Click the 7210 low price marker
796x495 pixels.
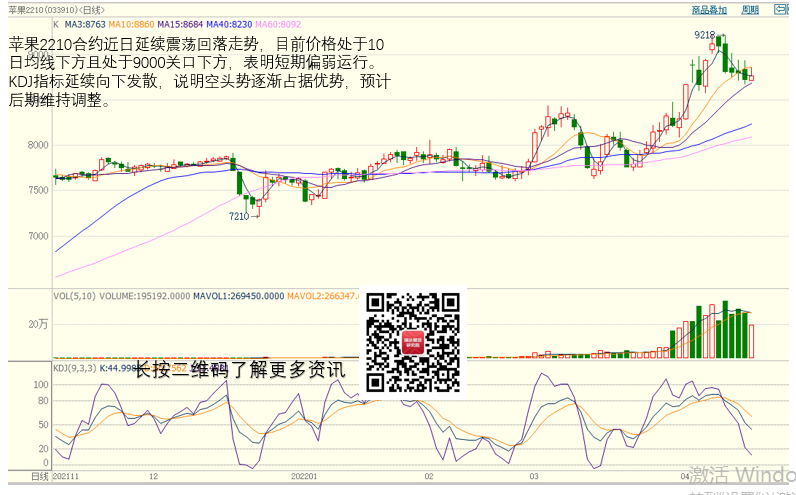[x=239, y=216]
